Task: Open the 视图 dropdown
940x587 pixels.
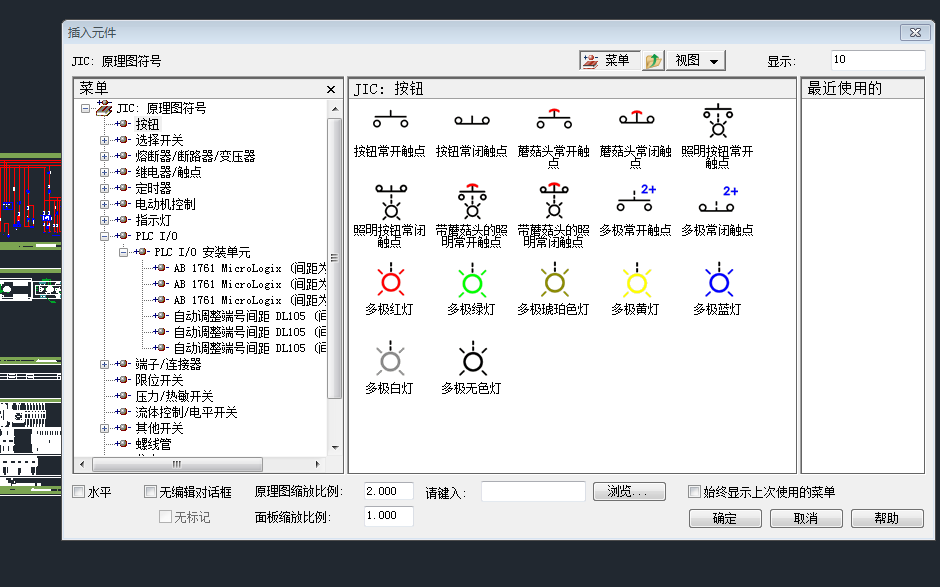Action: 697,61
